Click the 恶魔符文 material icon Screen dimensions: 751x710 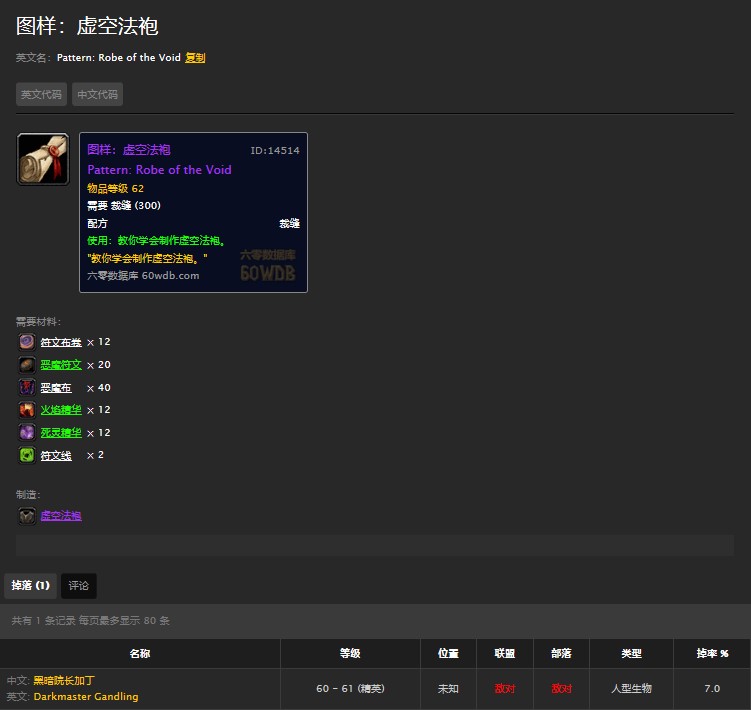coord(27,365)
